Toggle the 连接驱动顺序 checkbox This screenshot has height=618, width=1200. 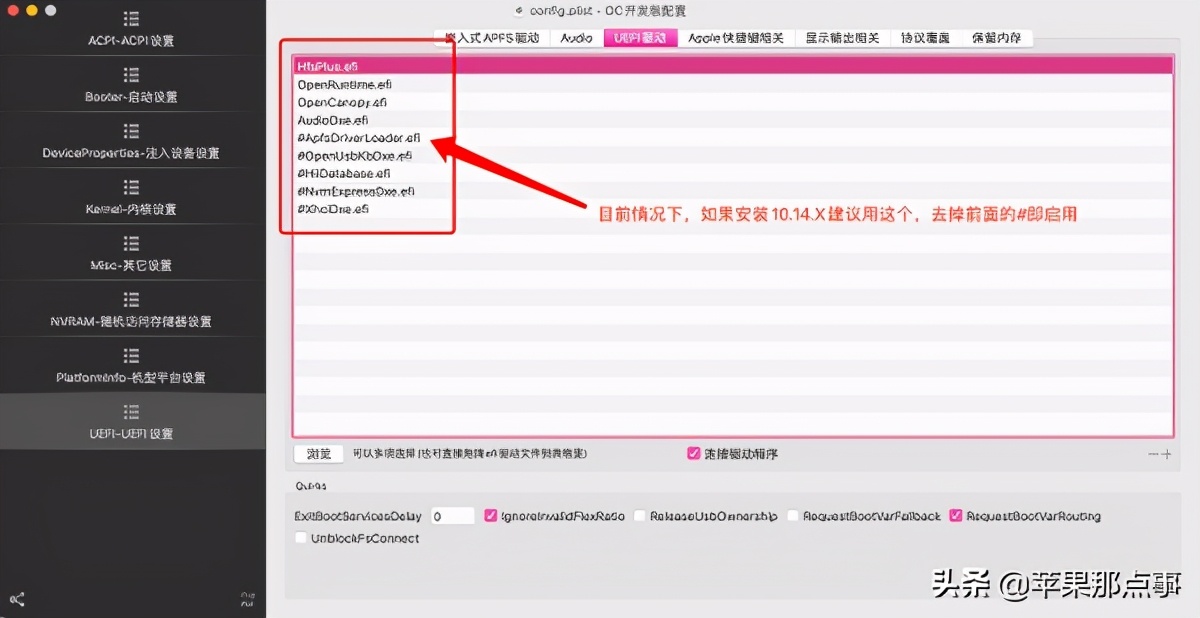click(693, 453)
